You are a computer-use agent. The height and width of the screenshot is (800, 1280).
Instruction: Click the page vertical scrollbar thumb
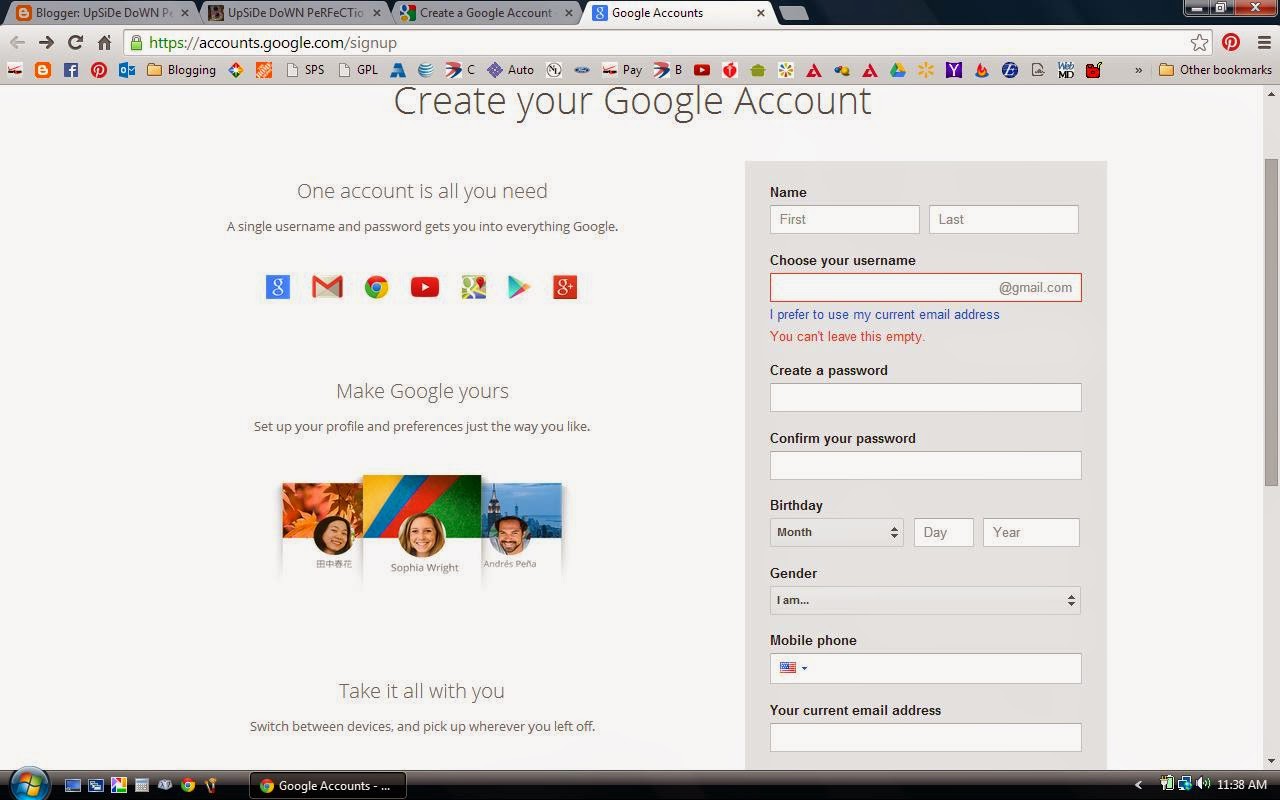pyautogui.click(x=1271, y=322)
